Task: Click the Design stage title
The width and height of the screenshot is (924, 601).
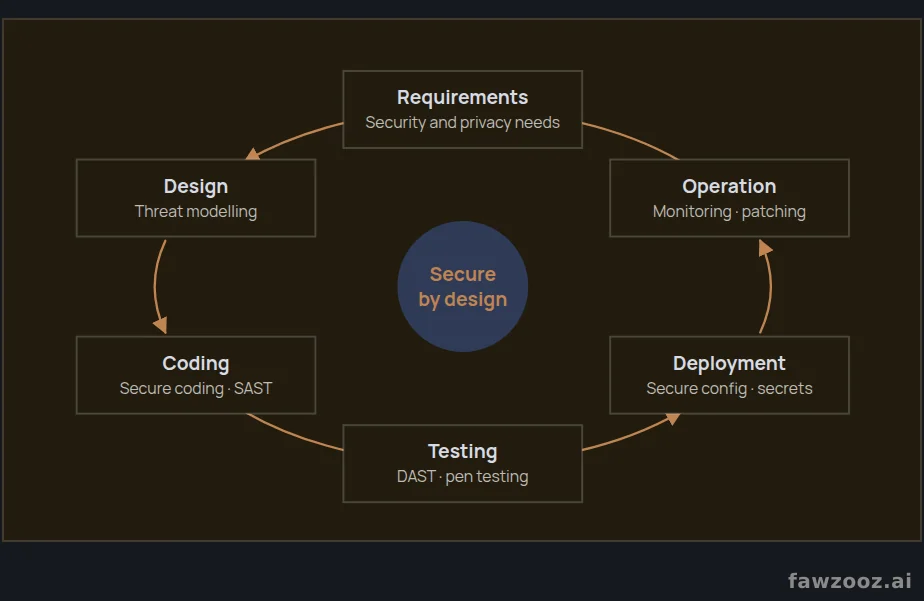Action: pyautogui.click(x=196, y=186)
